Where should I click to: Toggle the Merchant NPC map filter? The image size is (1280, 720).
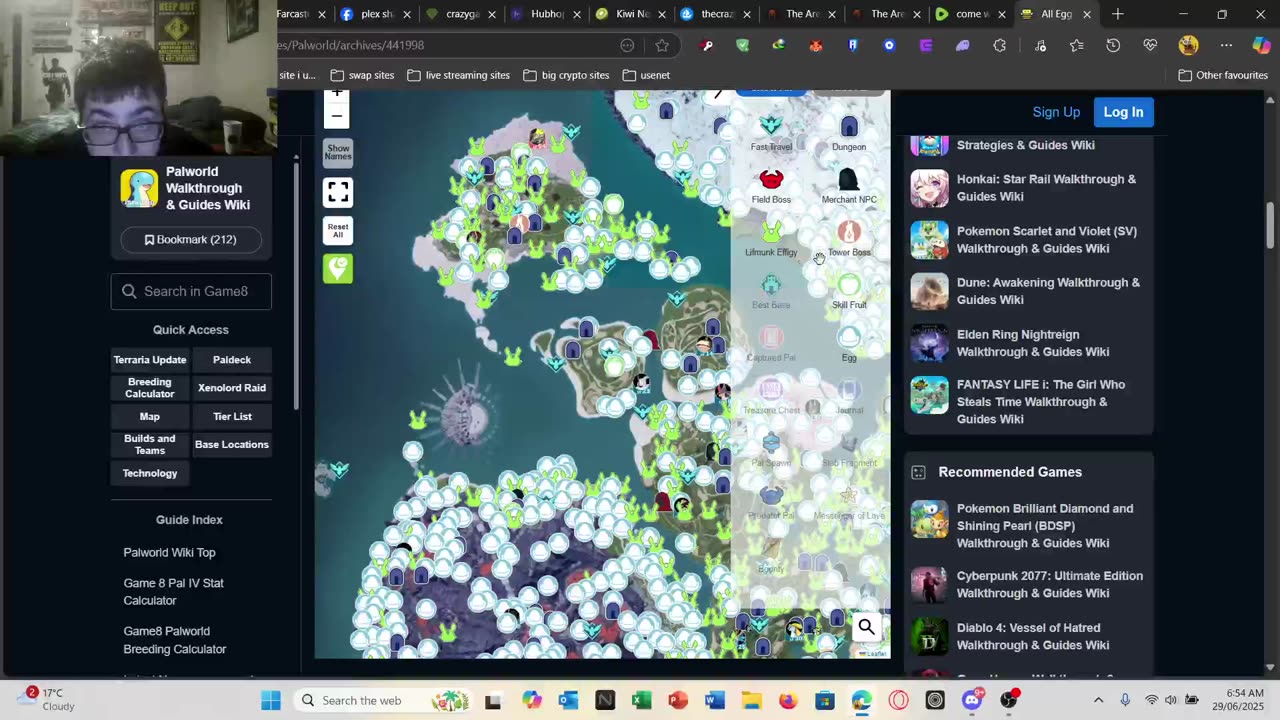(849, 187)
